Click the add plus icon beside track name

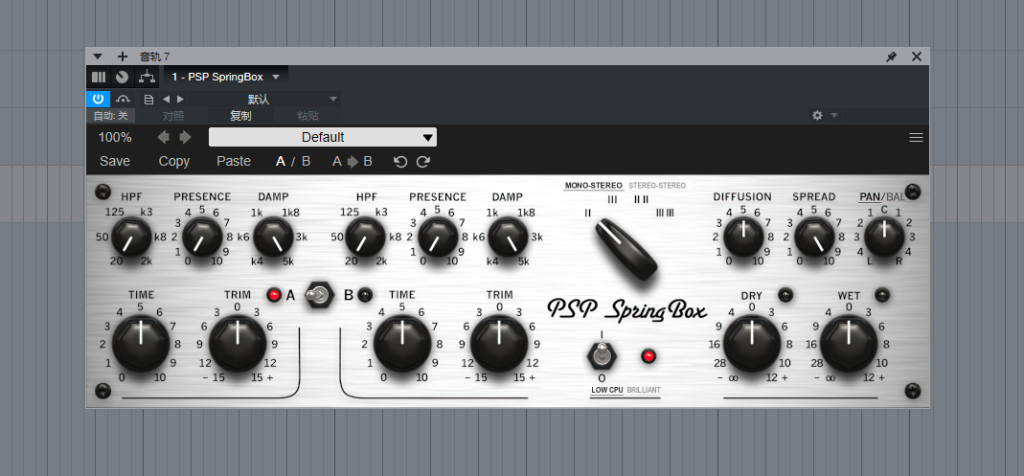coord(122,57)
